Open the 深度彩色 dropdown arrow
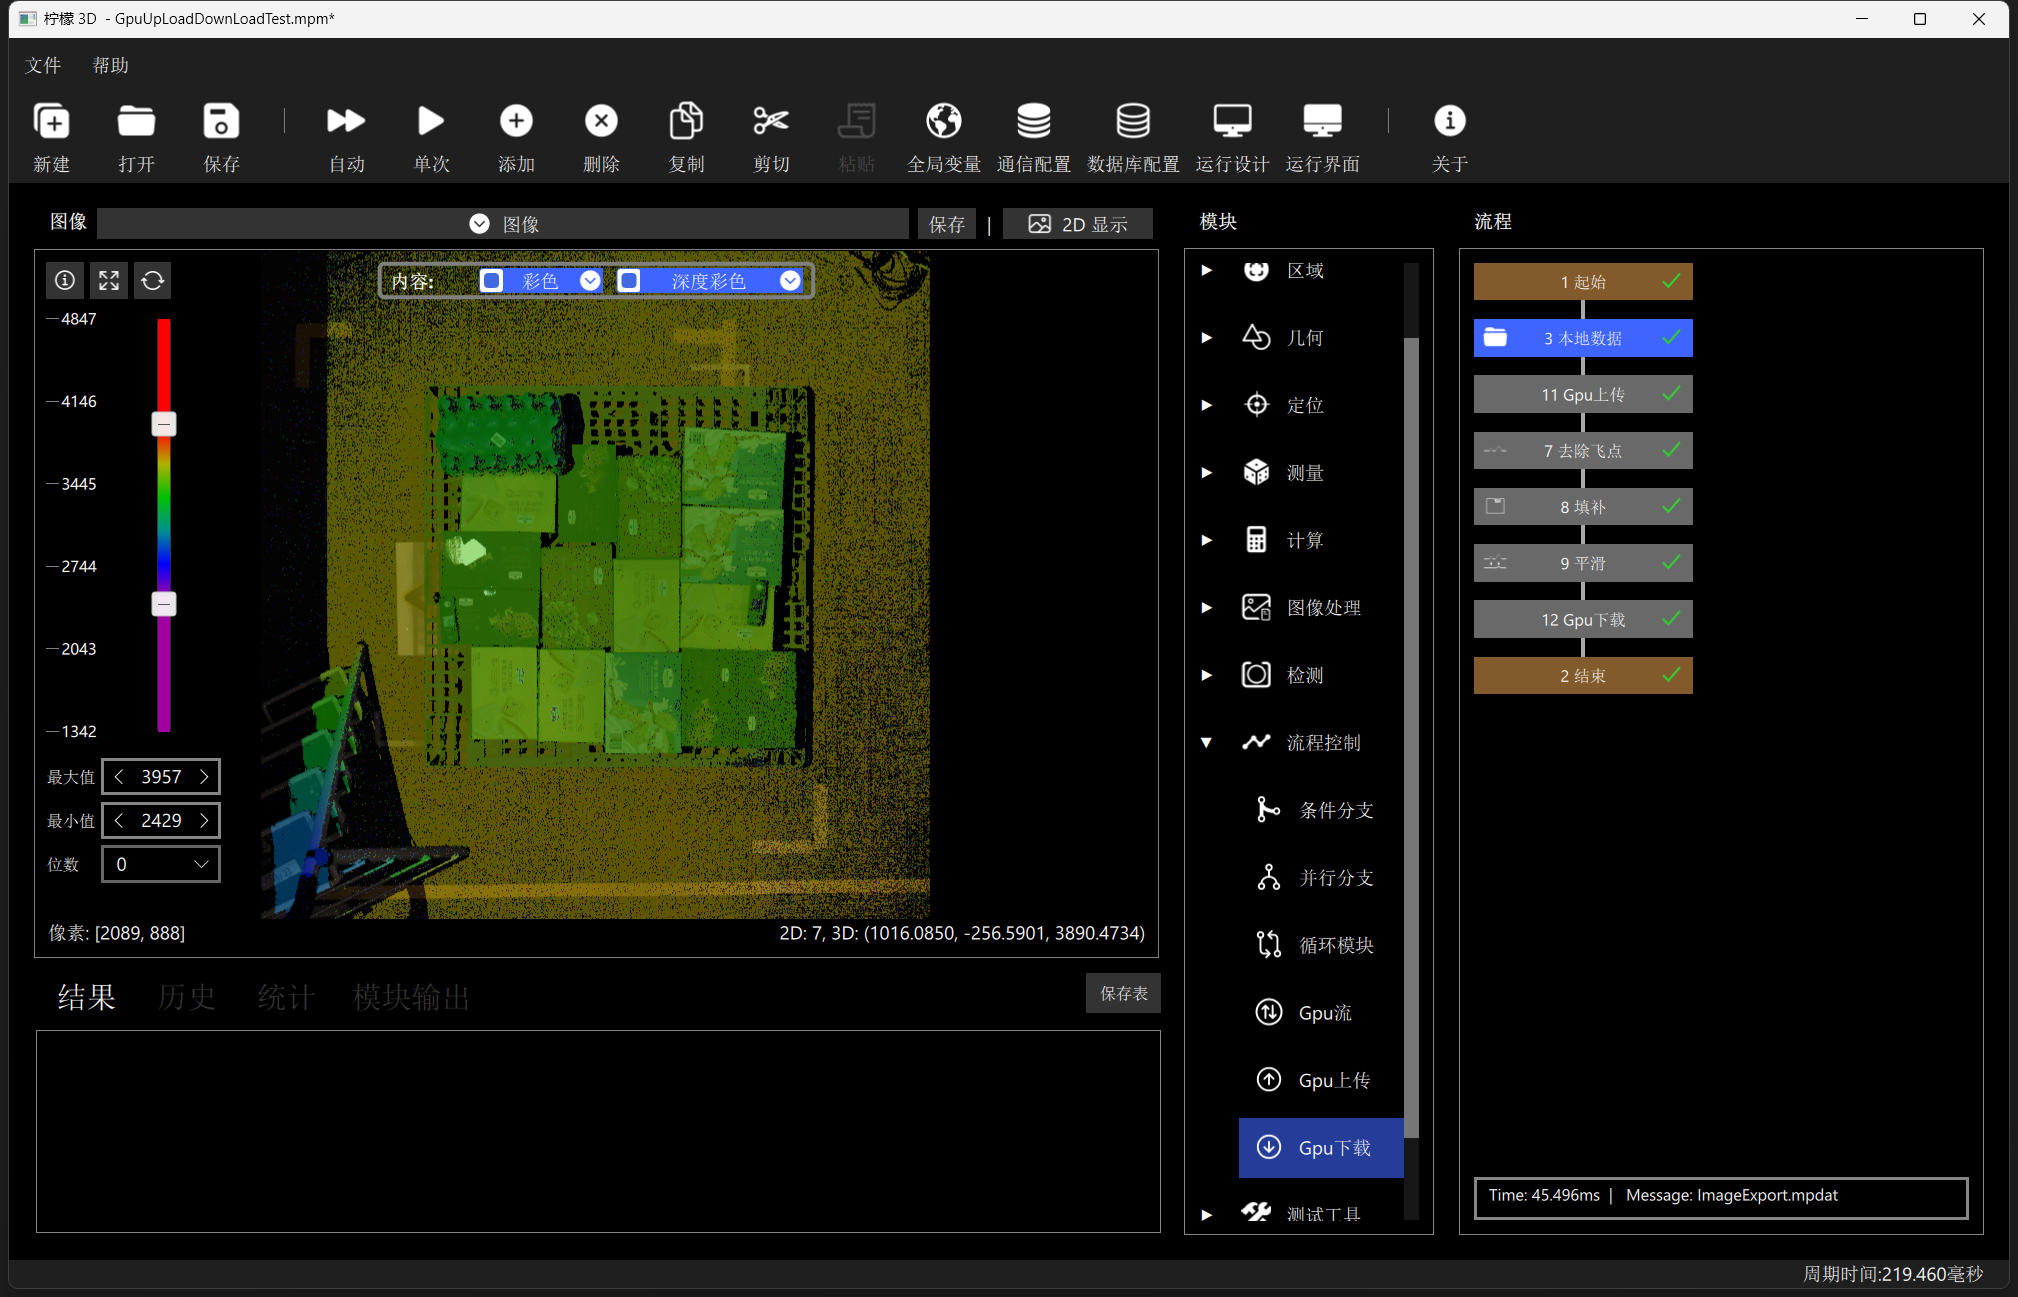 pyautogui.click(x=790, y=281)
